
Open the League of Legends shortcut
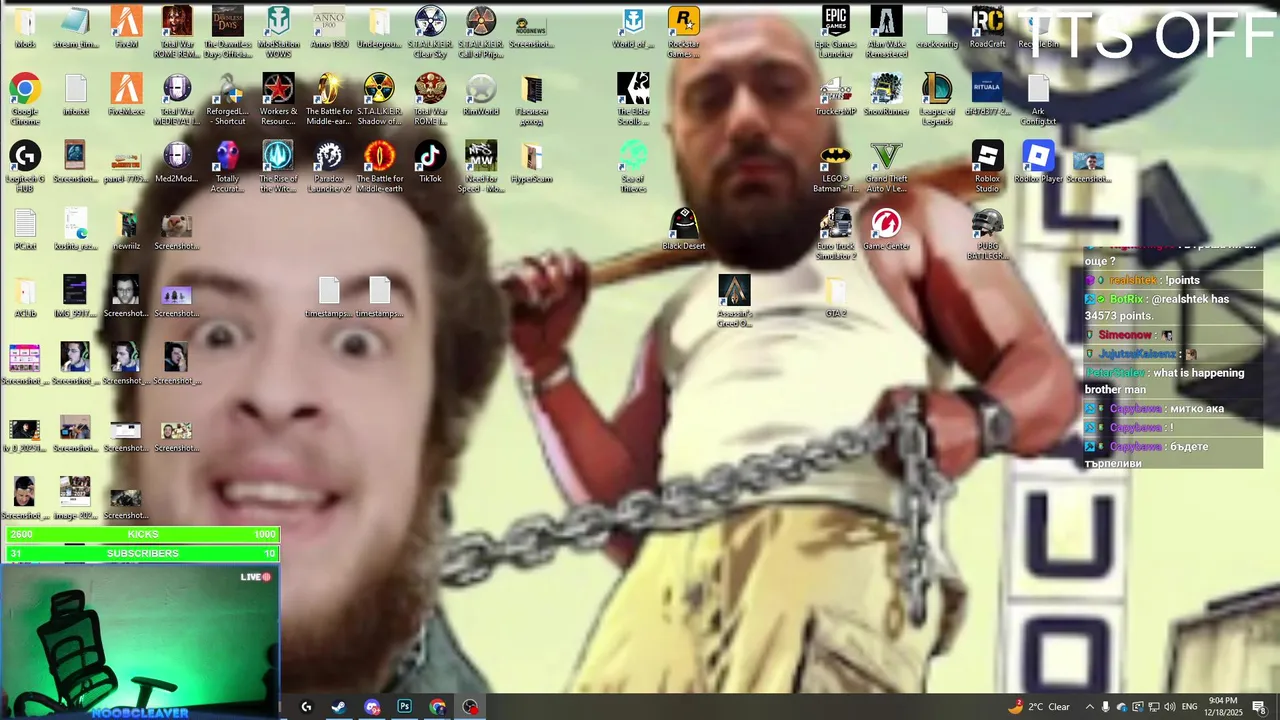(x=937, y=100)
